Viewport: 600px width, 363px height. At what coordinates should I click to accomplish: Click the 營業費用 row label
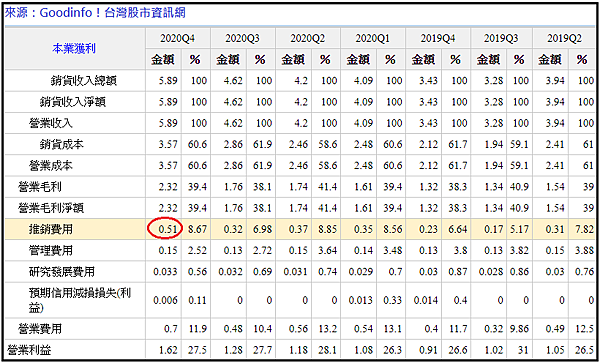(40, 329)
